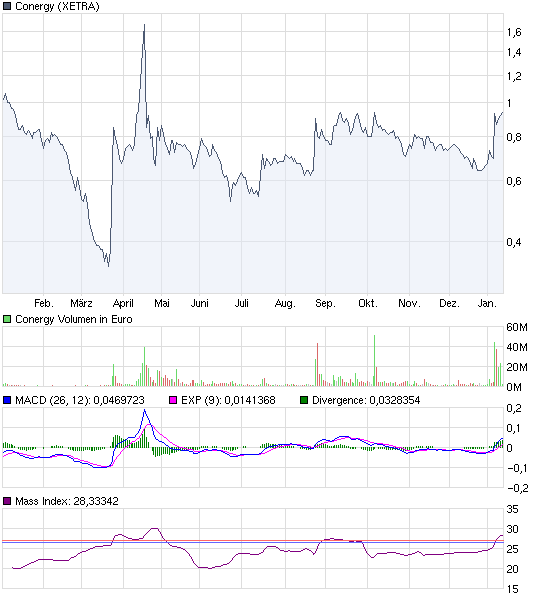
Task: Click the 60M volume axis value
Action: pos(517,327)
